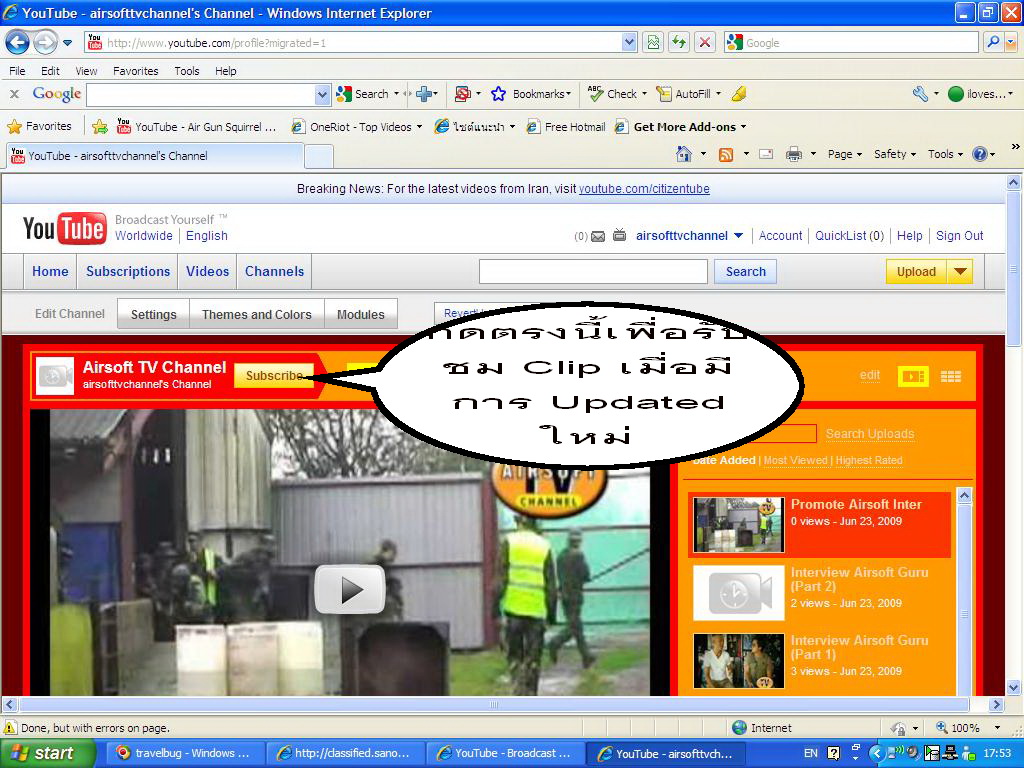Switch to grid view icon
Screen dimensions: 1024x768
(x=950, y=376)
